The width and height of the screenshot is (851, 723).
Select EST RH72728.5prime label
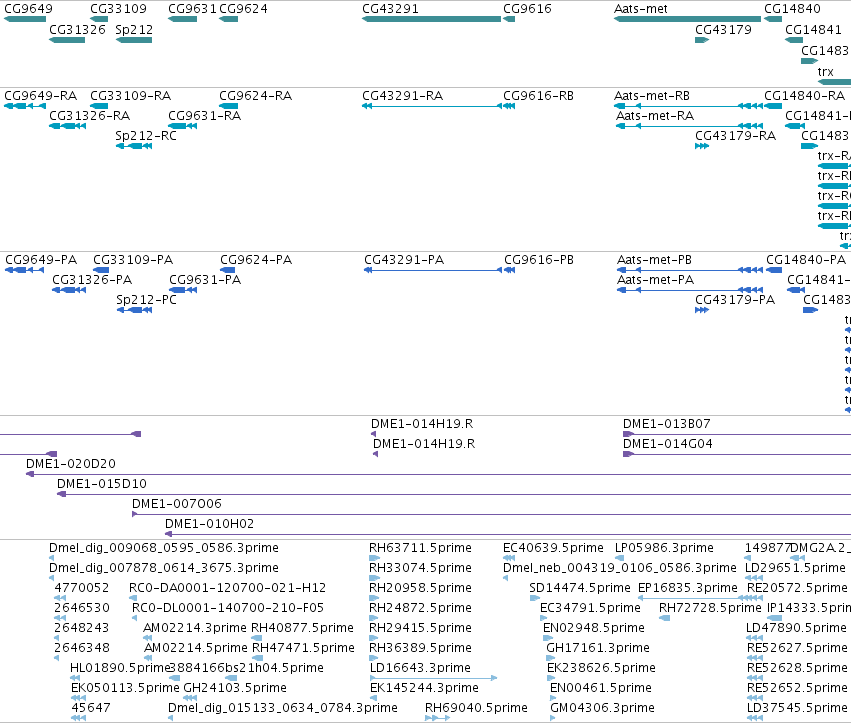point(710,608)
